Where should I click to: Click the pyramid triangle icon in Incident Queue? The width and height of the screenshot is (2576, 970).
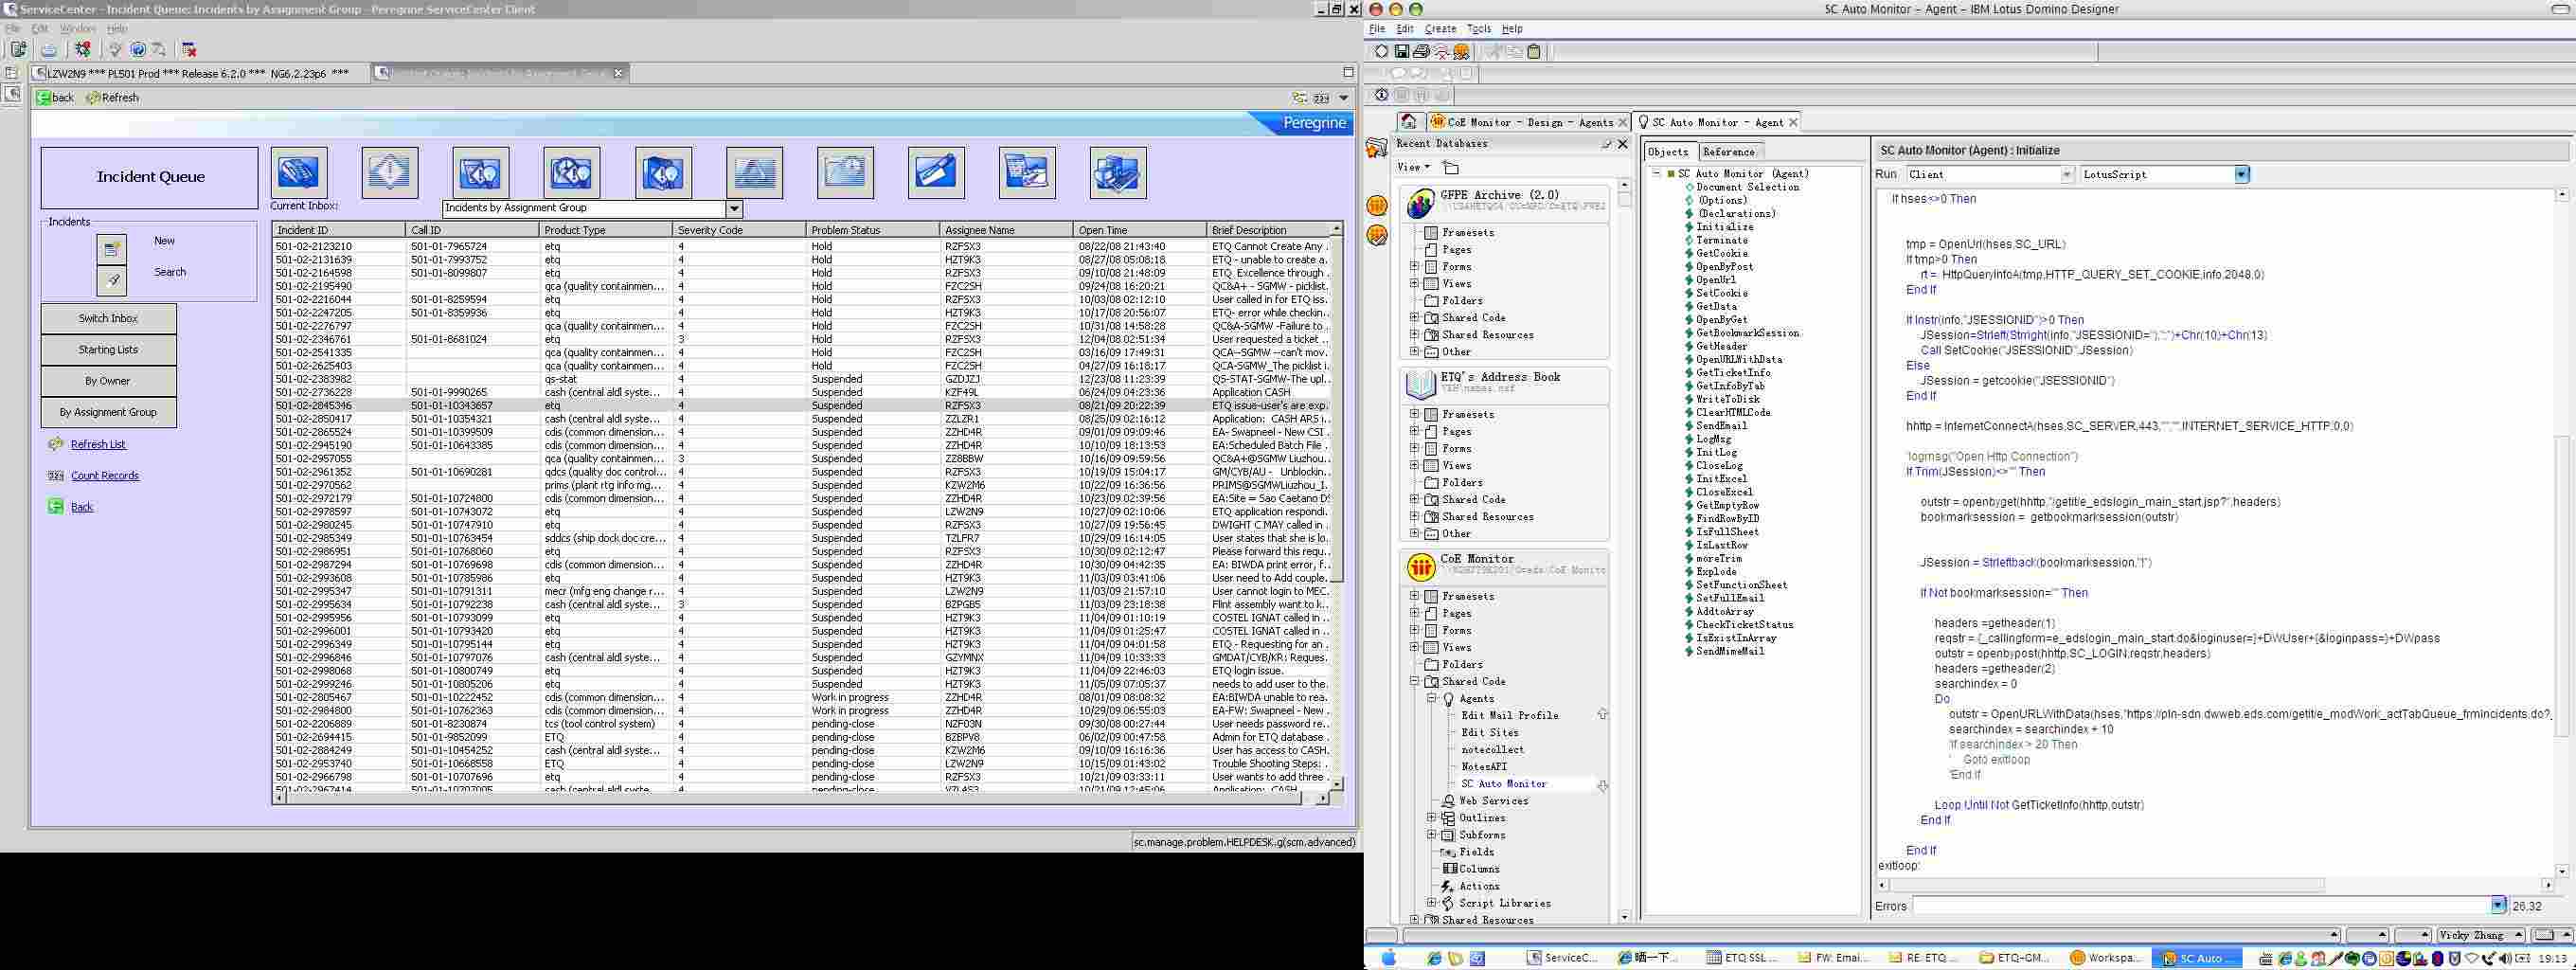click(754, 172)
